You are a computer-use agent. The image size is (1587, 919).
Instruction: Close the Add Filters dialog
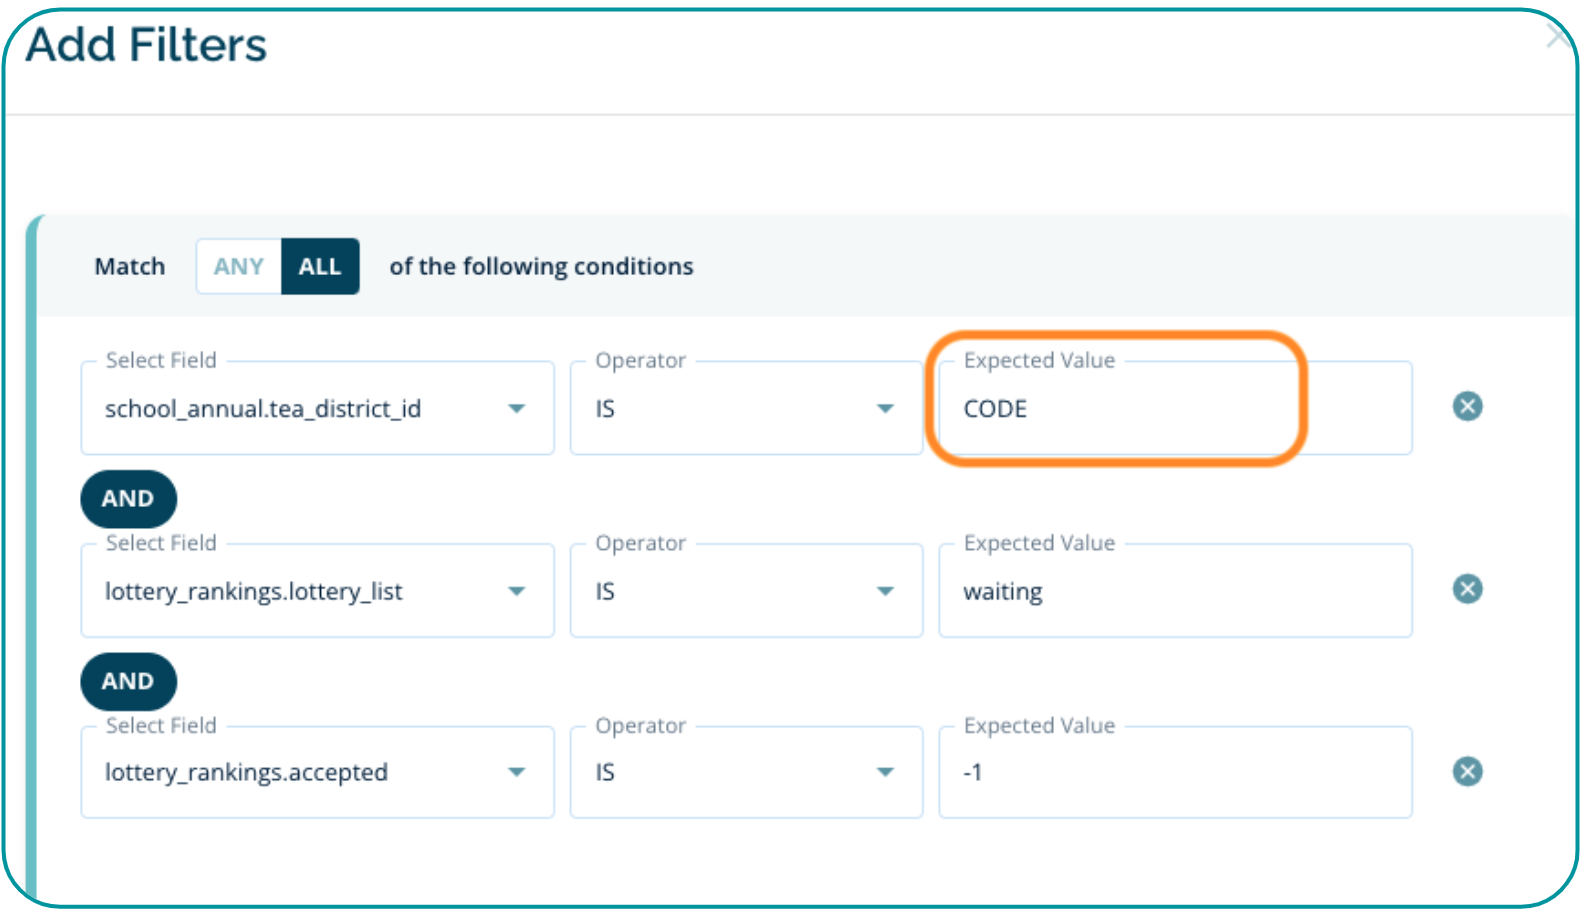point(1558,38)
